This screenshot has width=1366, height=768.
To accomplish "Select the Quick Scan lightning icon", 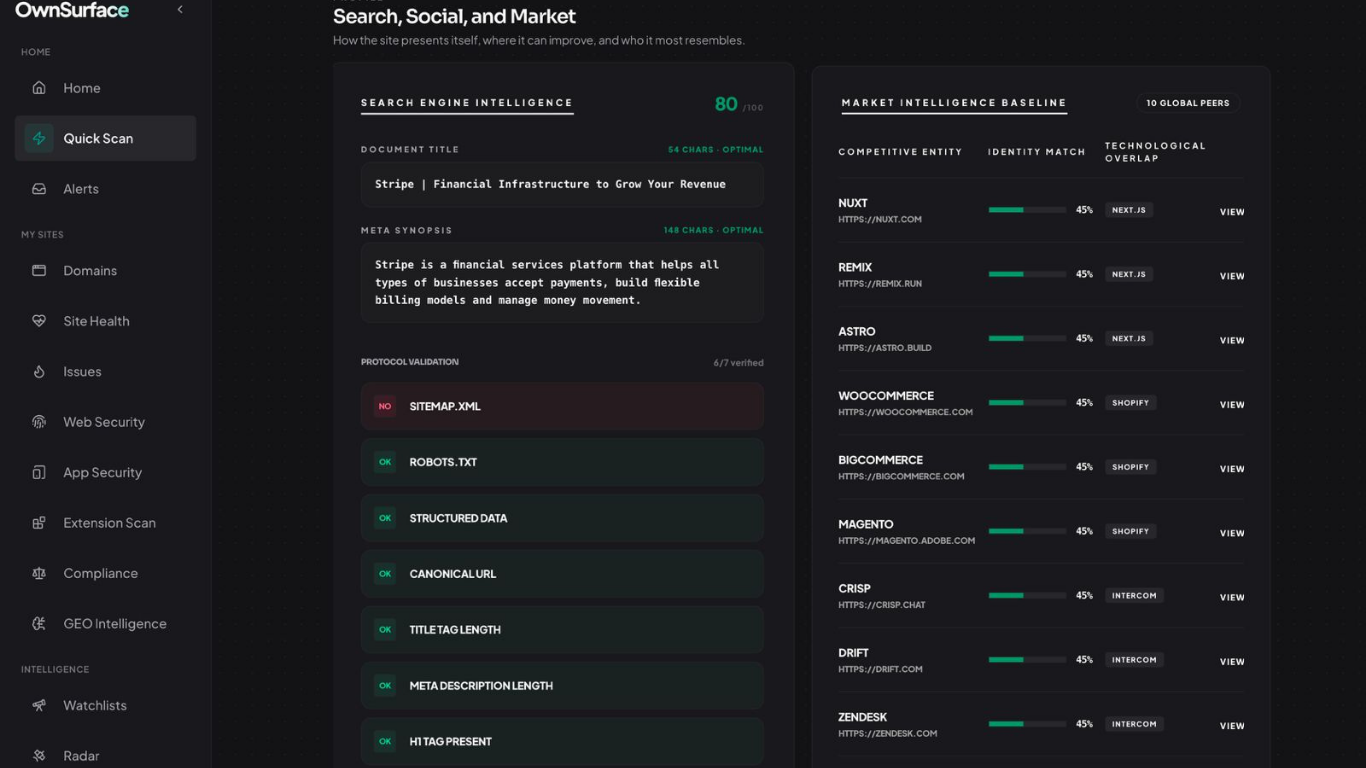I will [x=39, y=138].
